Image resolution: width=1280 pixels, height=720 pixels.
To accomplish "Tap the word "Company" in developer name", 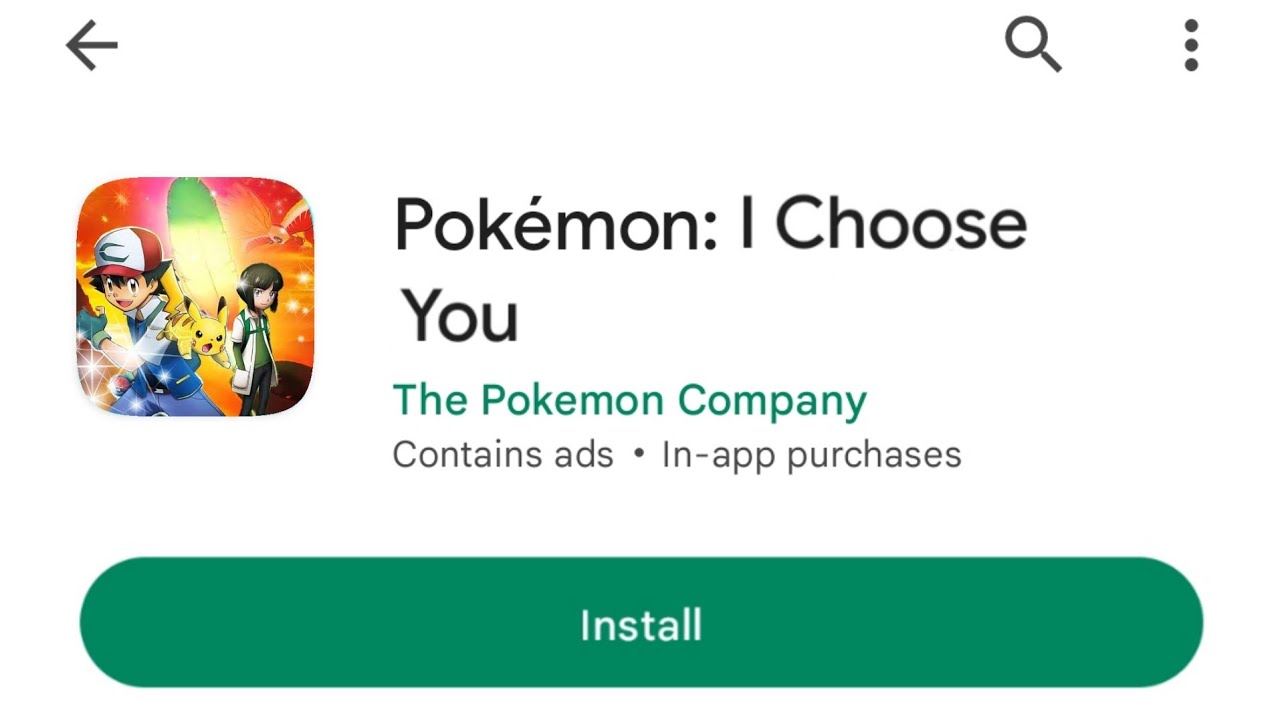I will (x=772, y=403).
